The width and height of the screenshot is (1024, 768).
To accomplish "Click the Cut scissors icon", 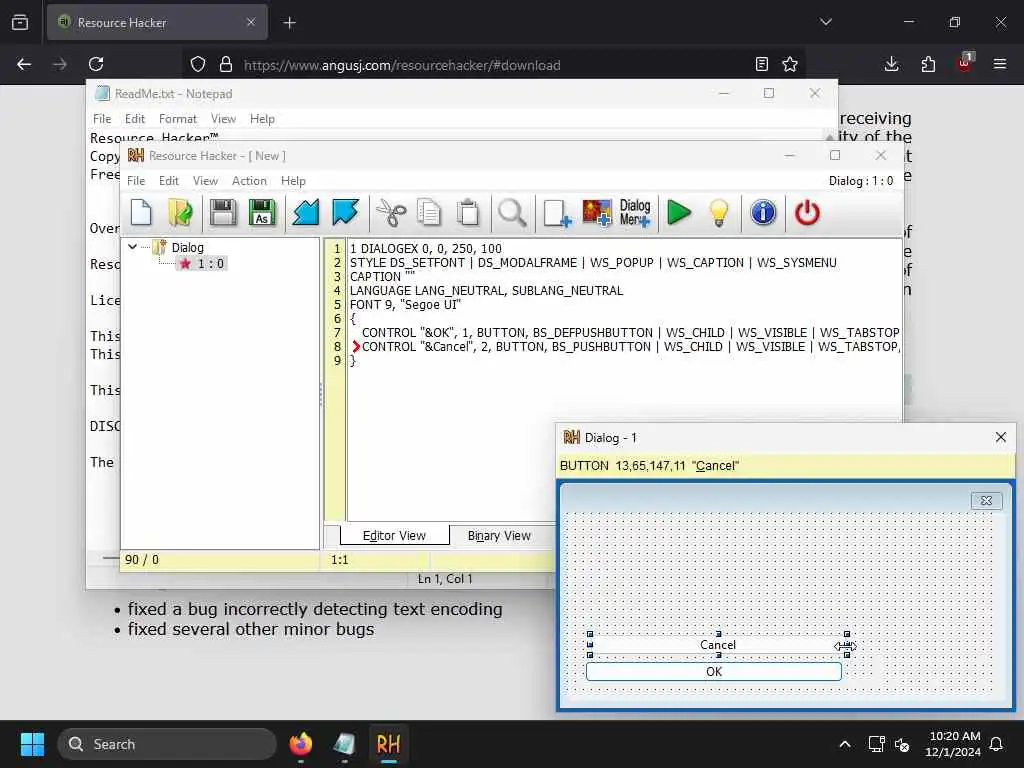I will [391, 213].
